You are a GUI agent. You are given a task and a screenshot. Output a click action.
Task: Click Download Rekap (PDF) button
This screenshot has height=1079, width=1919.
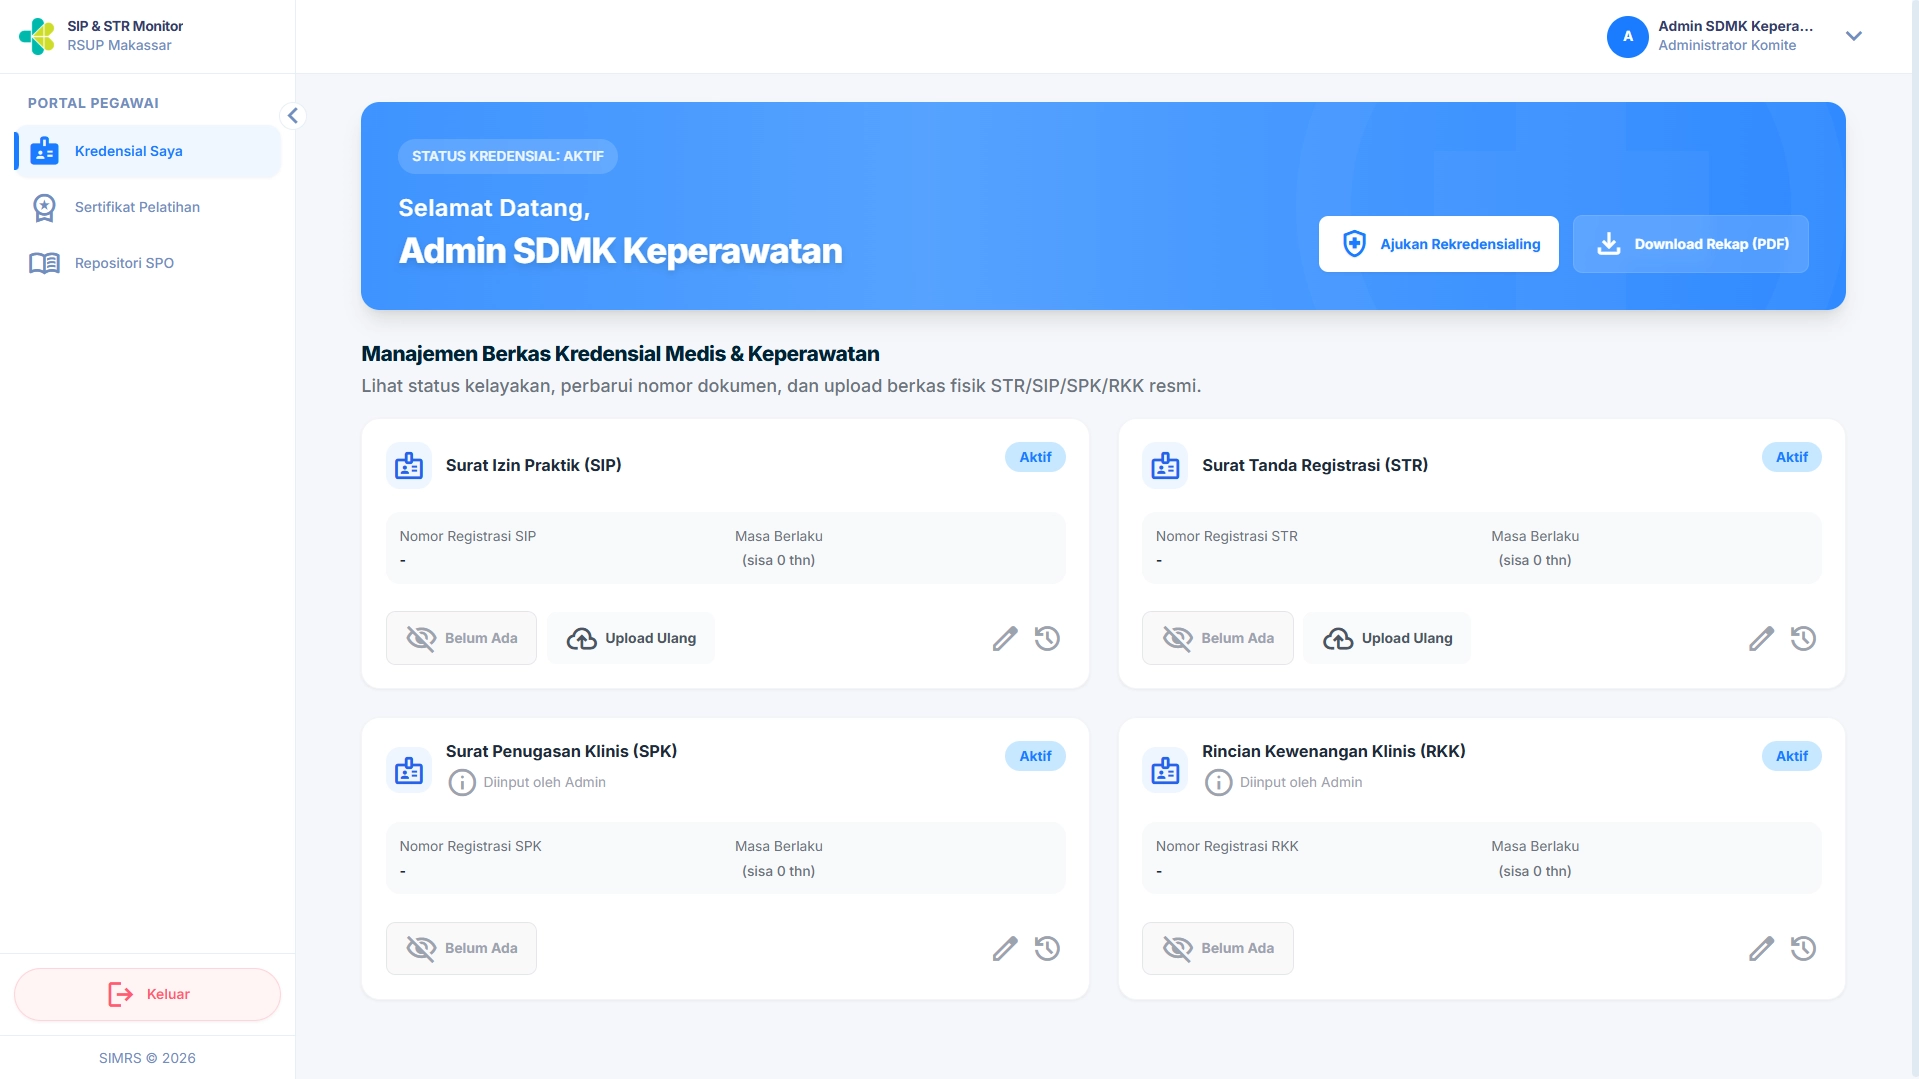(1690, 244)
